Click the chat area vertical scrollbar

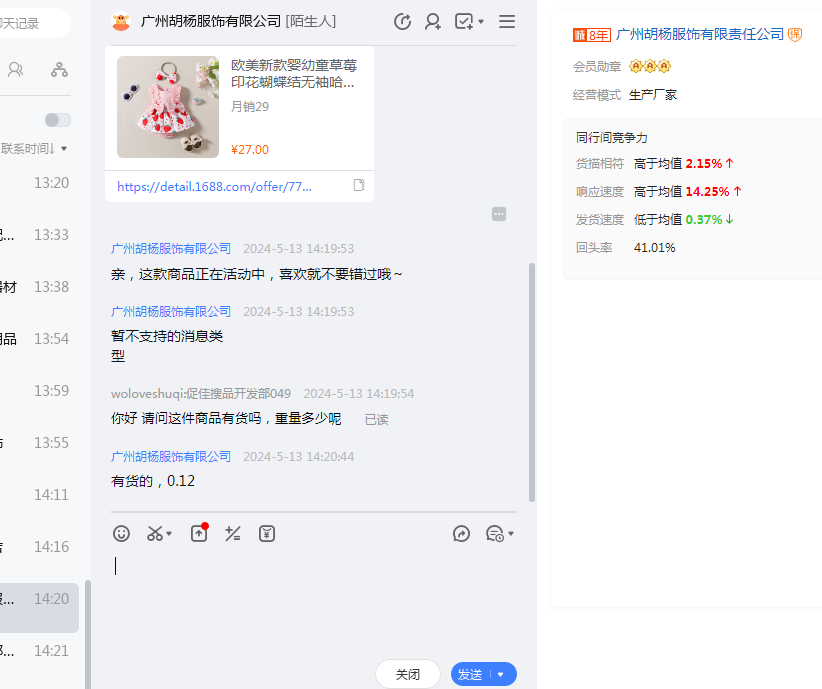click(x=532, y=380)
